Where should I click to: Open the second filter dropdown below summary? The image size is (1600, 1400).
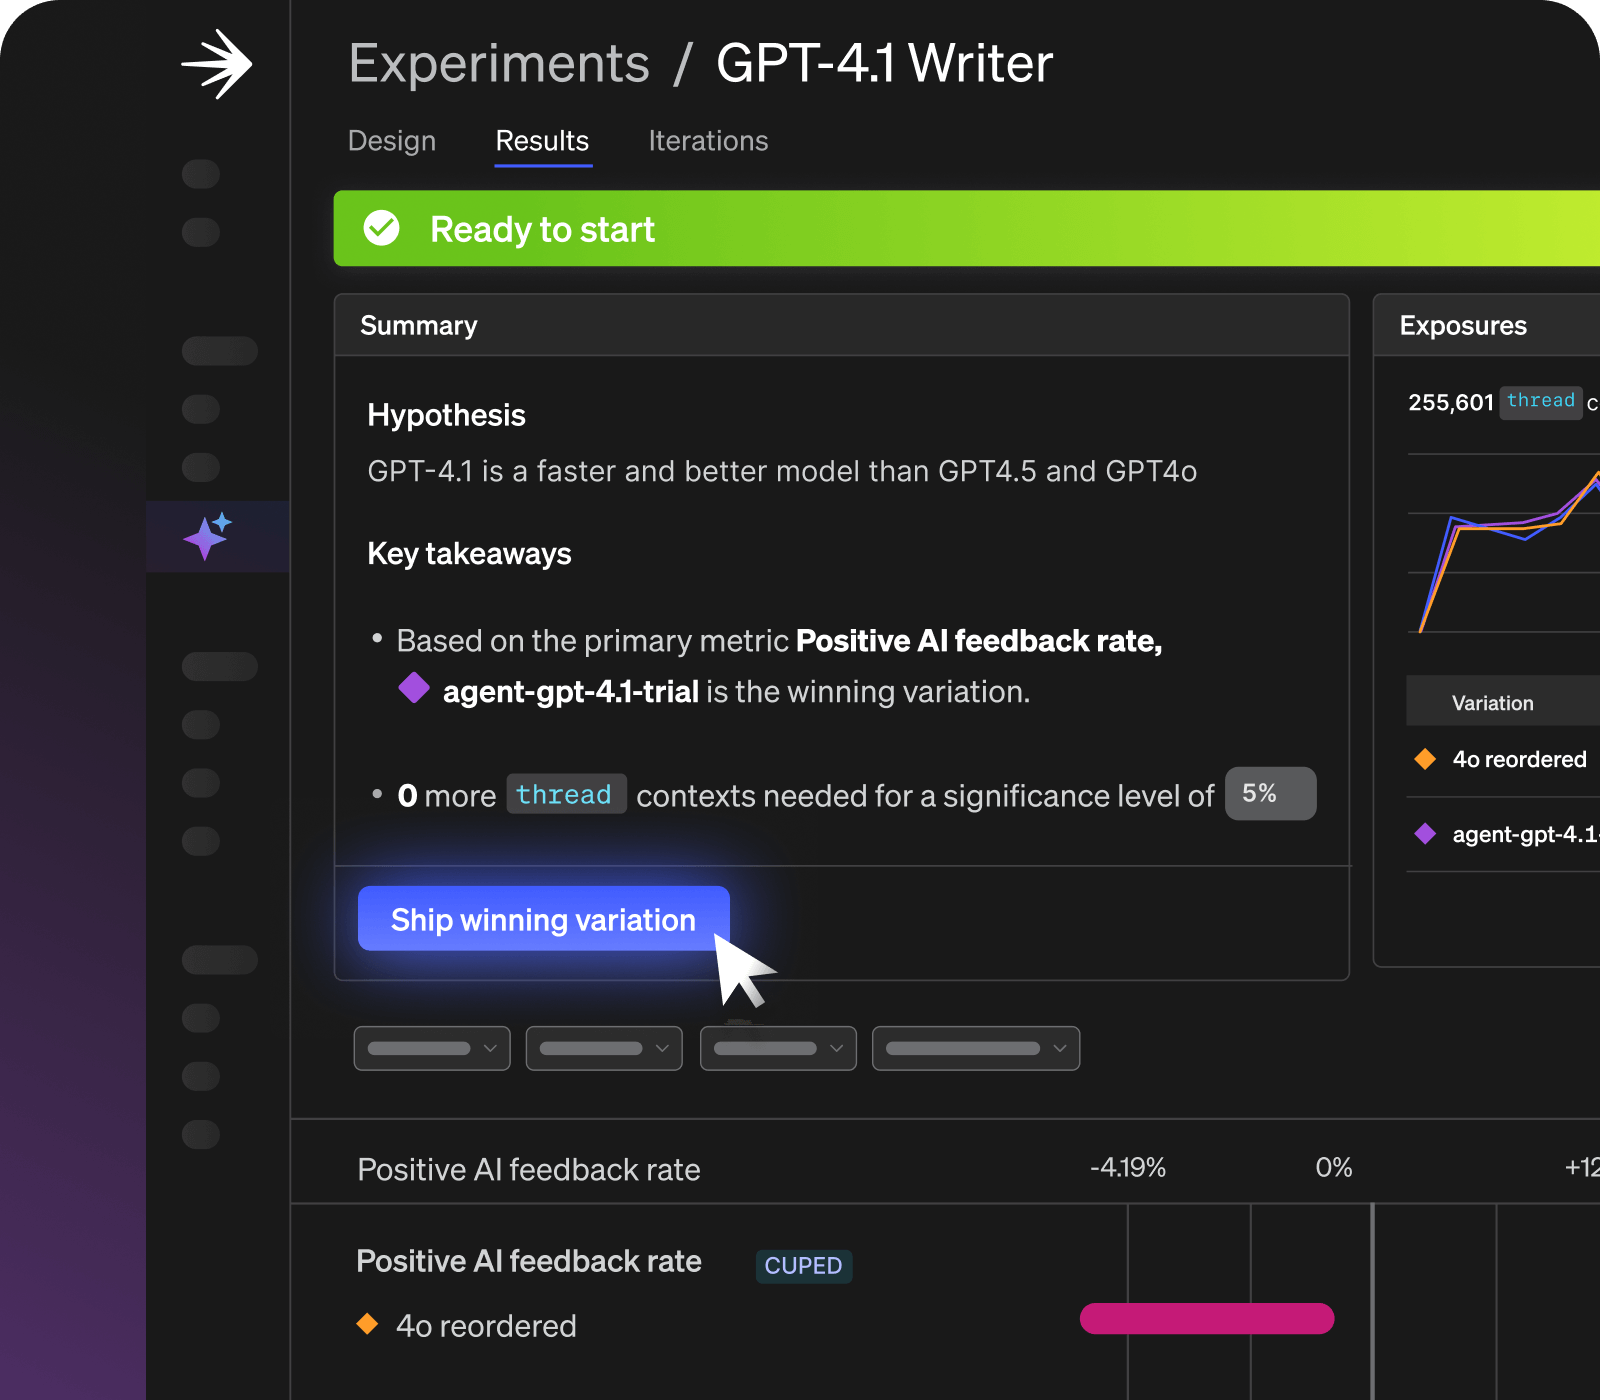(x=604, y=1048)
